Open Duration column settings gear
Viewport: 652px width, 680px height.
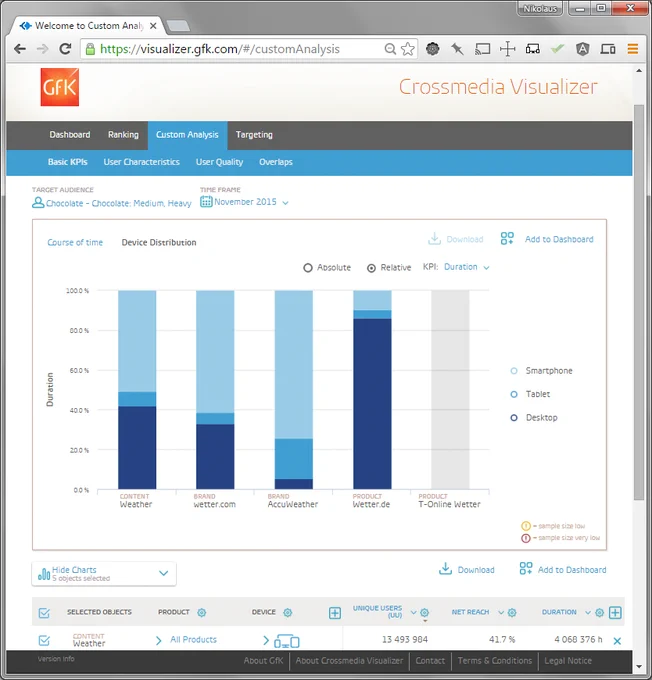coord(600,612)
